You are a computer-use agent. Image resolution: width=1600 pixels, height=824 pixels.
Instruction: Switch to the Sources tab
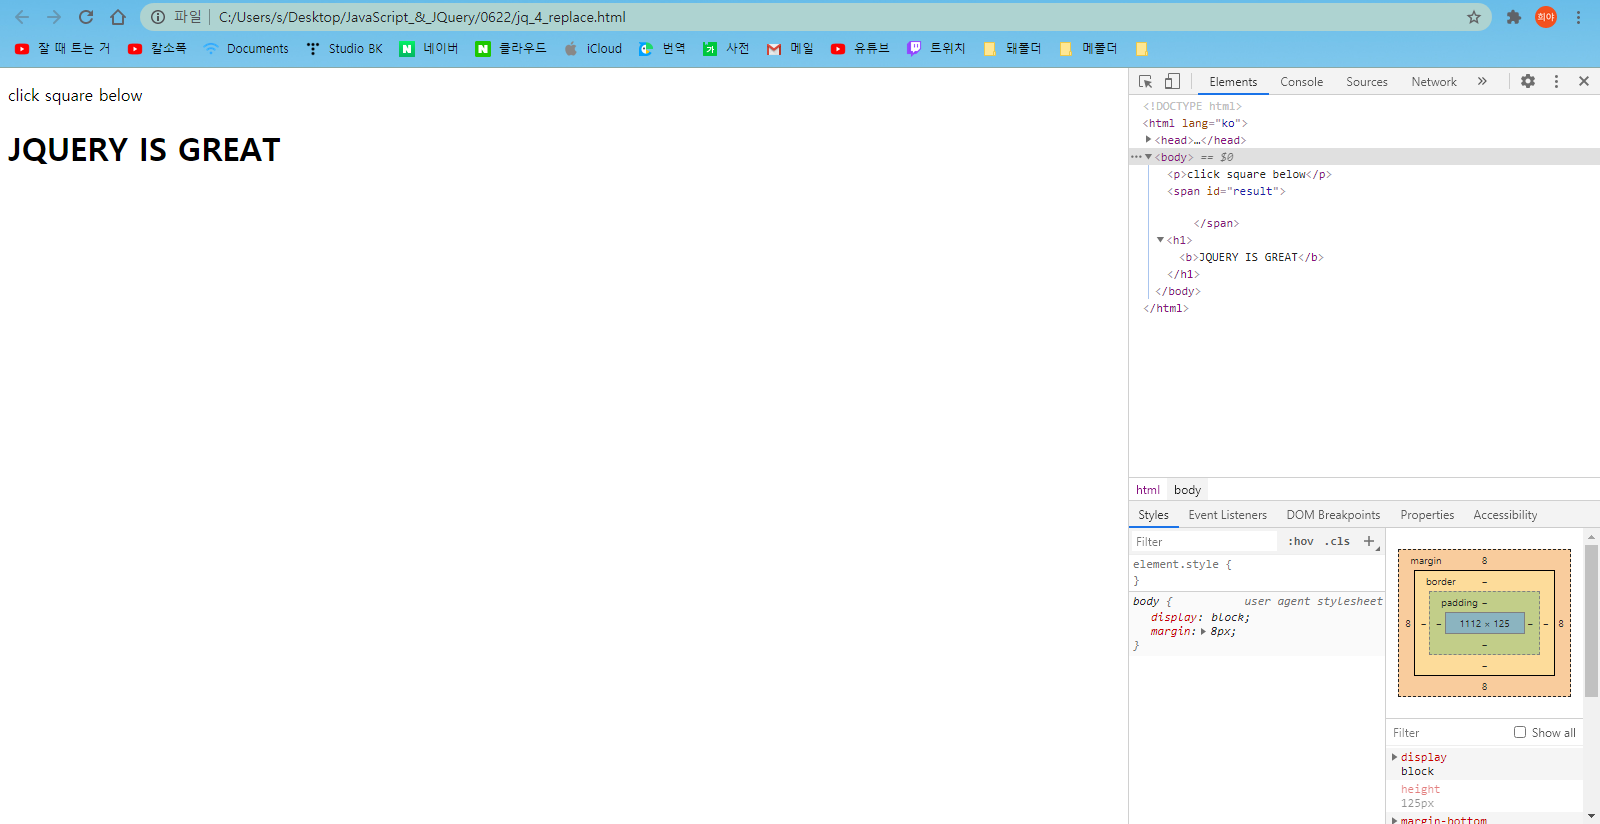click(x=1366, y=82)
